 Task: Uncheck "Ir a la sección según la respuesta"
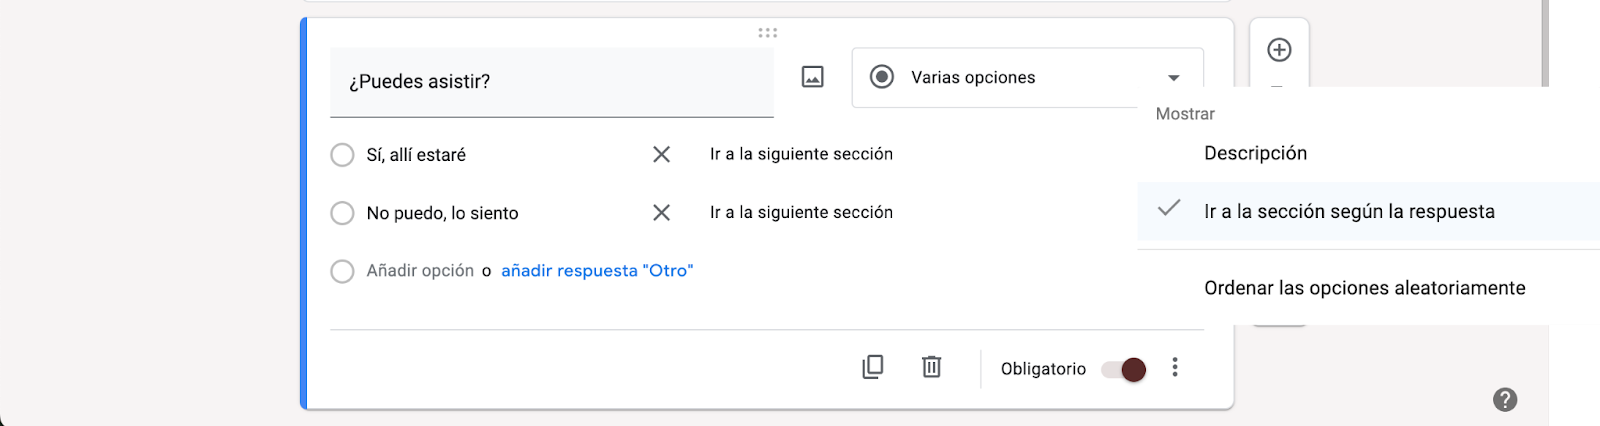coord(1348,211)
